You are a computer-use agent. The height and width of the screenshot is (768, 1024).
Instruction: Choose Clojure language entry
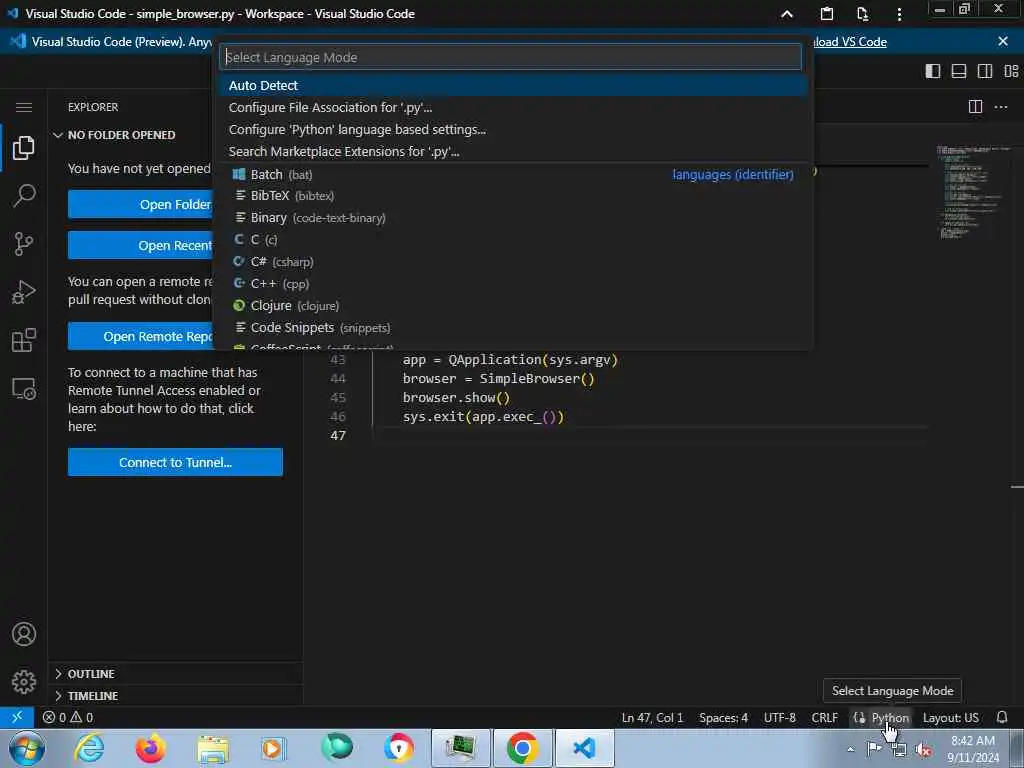tap(513, 306)
